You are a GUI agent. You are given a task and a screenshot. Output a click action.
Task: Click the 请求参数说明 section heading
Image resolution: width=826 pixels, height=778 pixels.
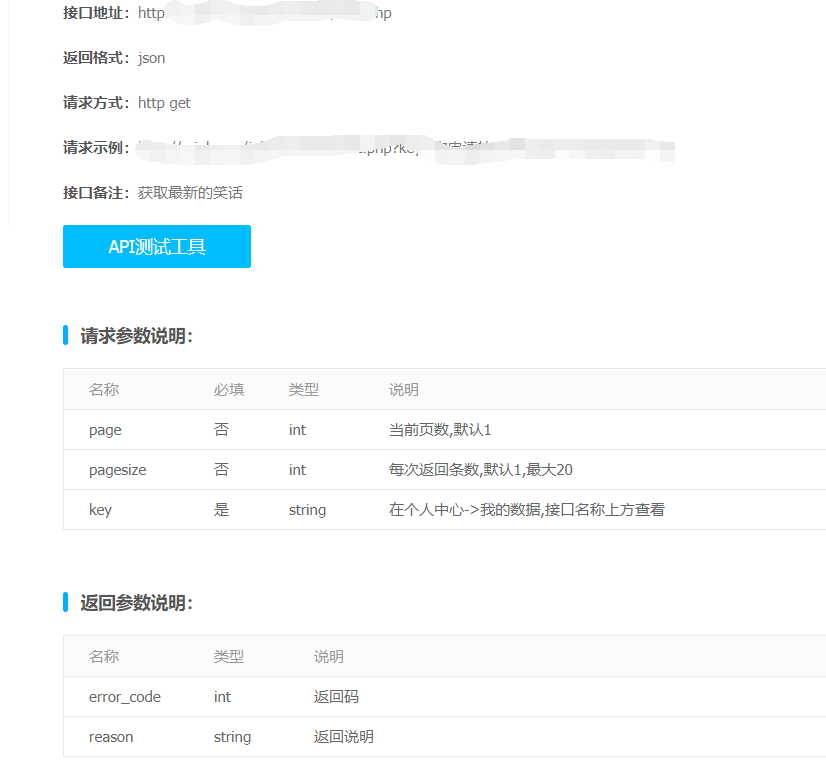tap(136, 336)
